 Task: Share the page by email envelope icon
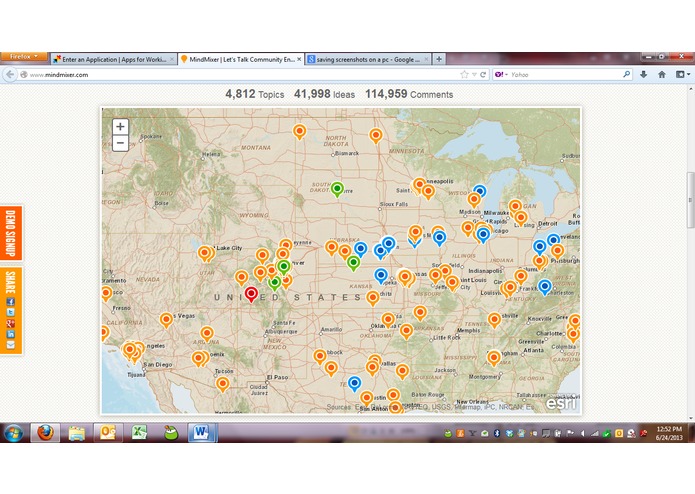point(11,345)
